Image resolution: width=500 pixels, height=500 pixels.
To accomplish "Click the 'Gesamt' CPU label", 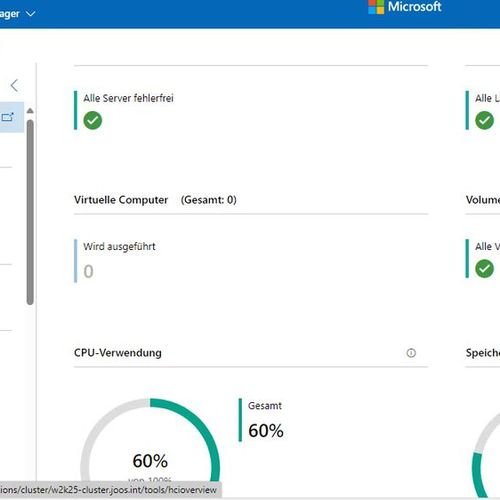I will [x=265, y=406].
